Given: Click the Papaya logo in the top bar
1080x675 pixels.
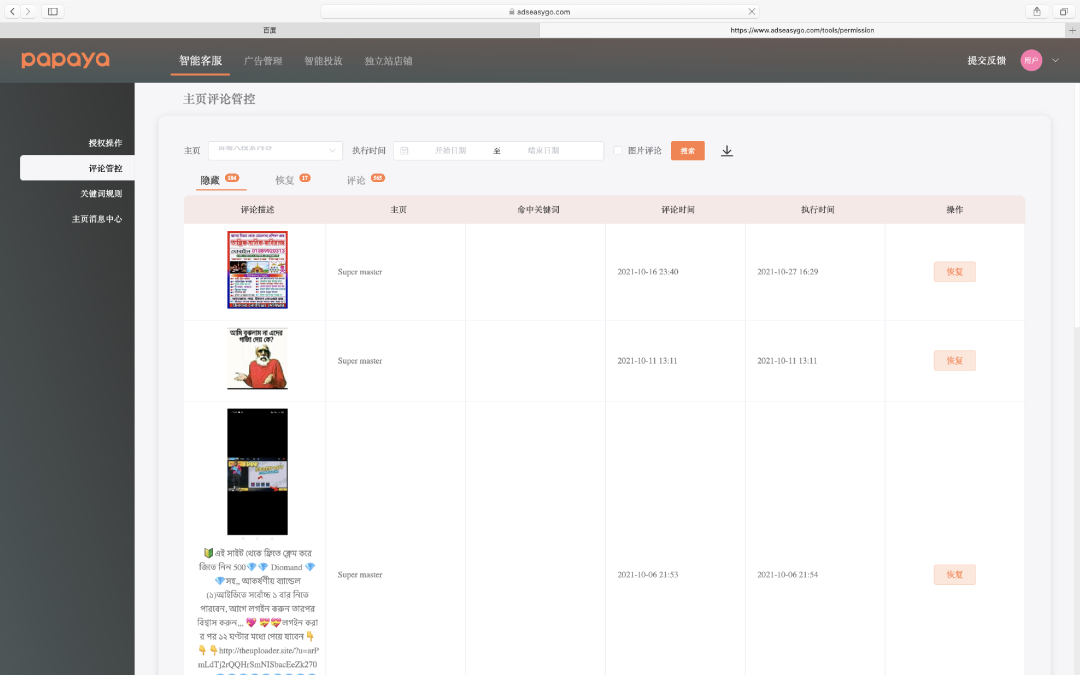Looking at the screenshot, I should [64, 59].
